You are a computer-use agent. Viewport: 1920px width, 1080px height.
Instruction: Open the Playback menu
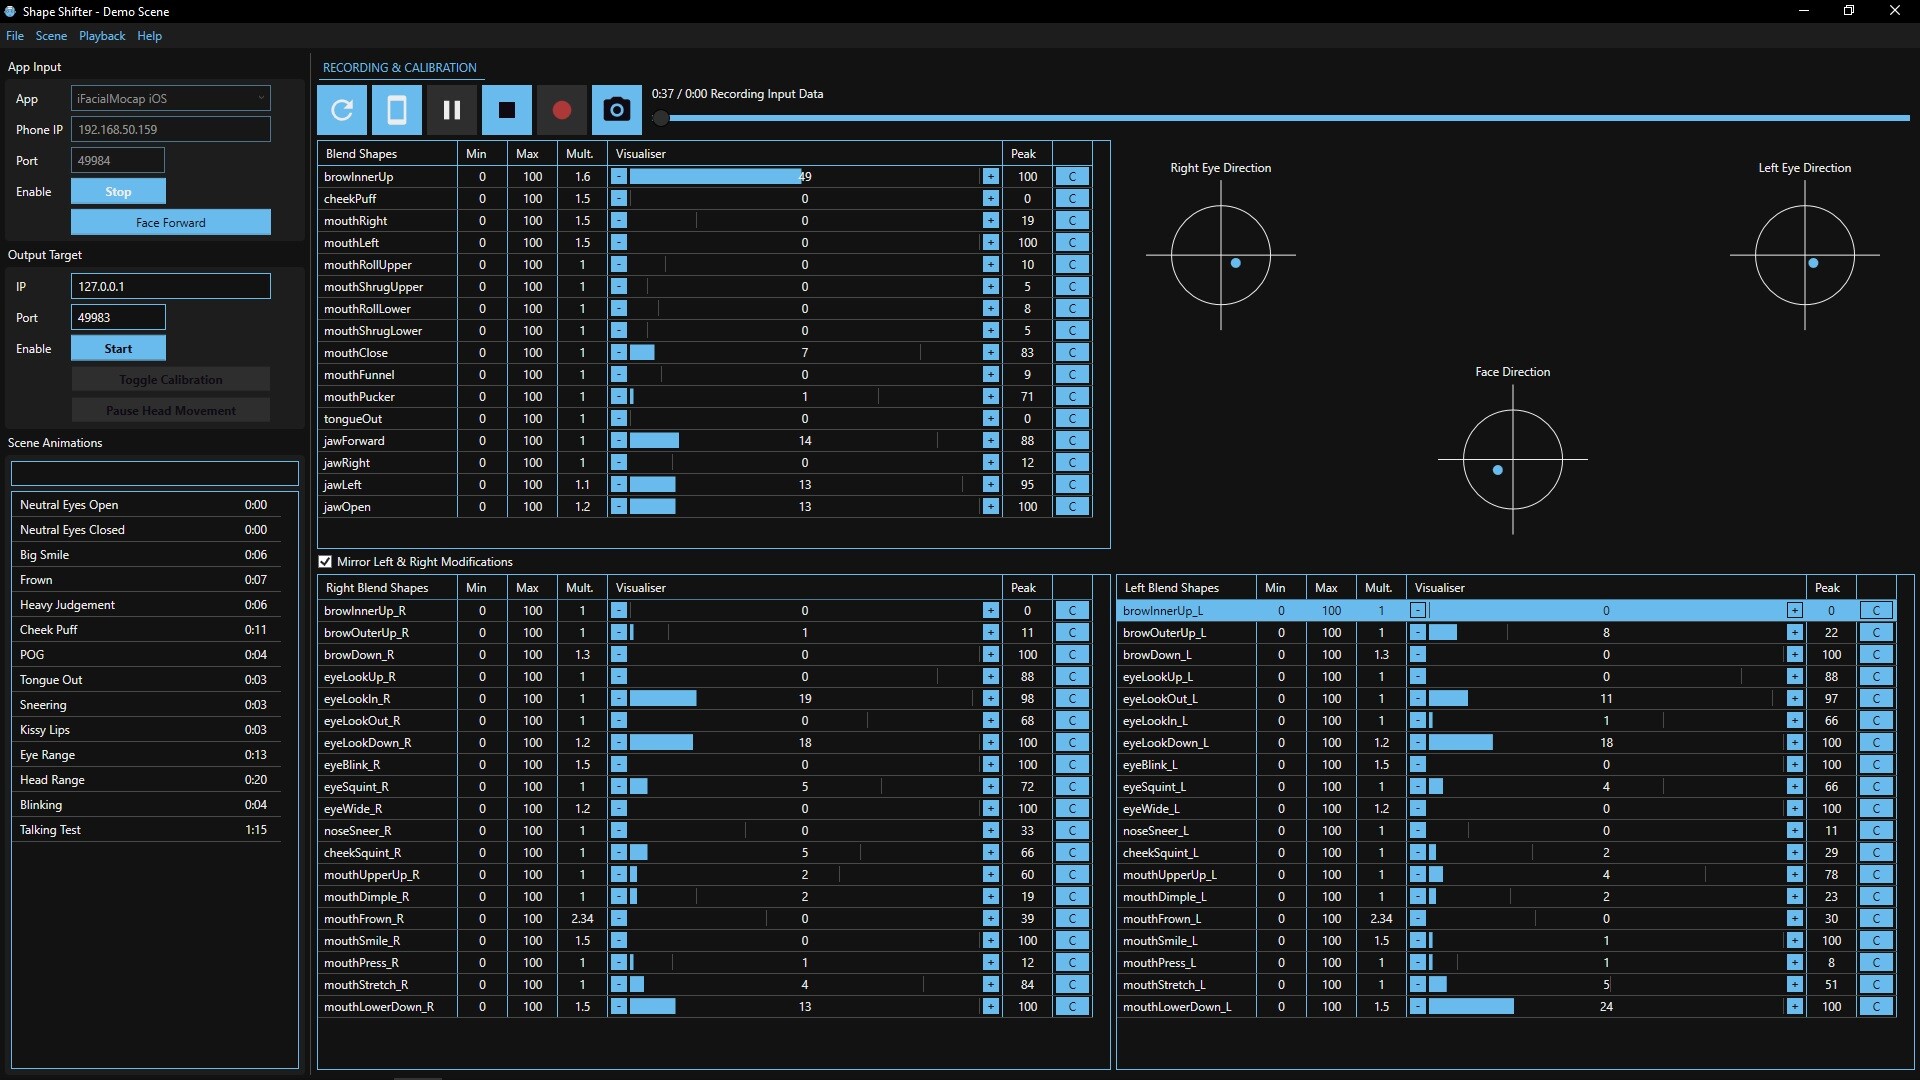[x=101, y=36]
